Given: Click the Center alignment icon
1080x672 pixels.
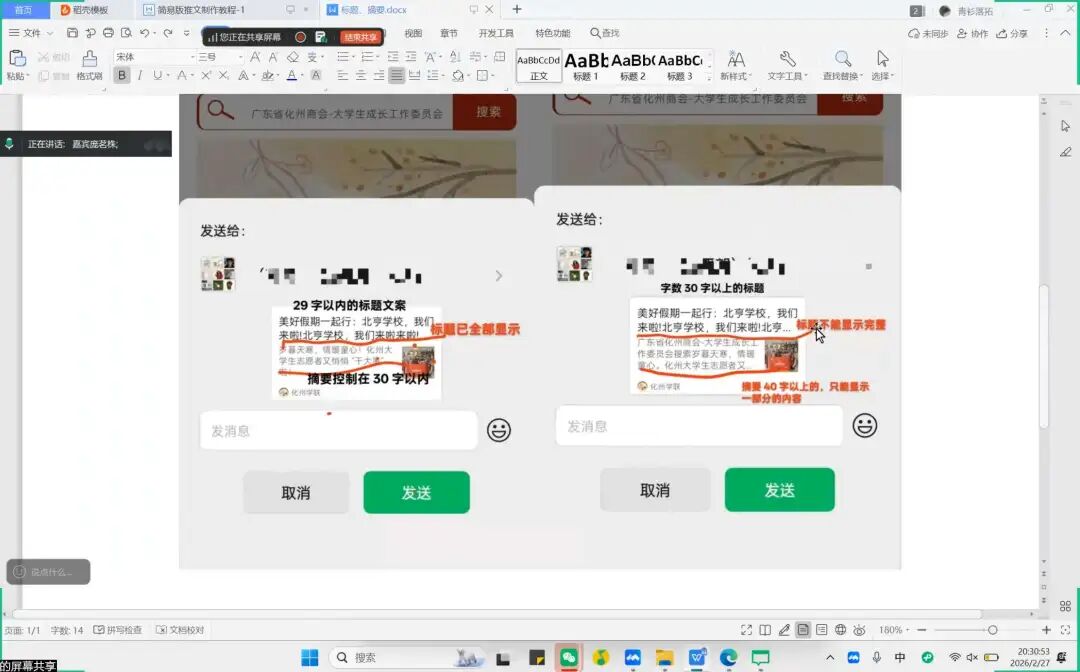Looking at the screenshot, I should coord(360,76).
